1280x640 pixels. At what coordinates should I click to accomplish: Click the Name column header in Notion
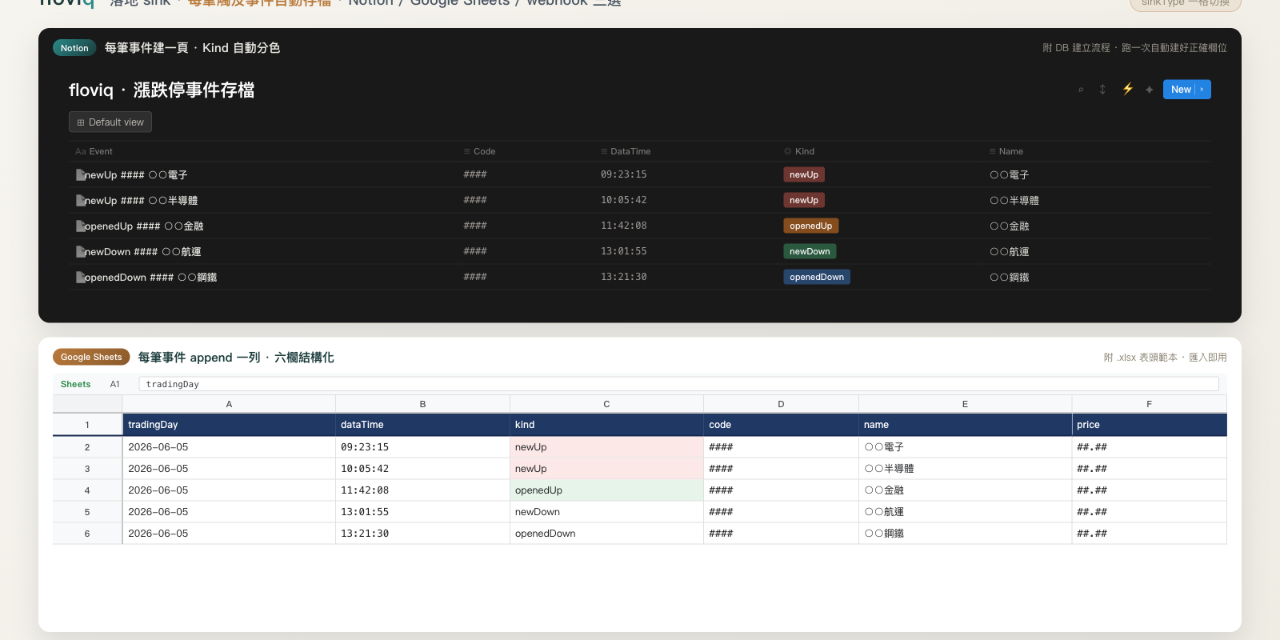coord(1006,152)
